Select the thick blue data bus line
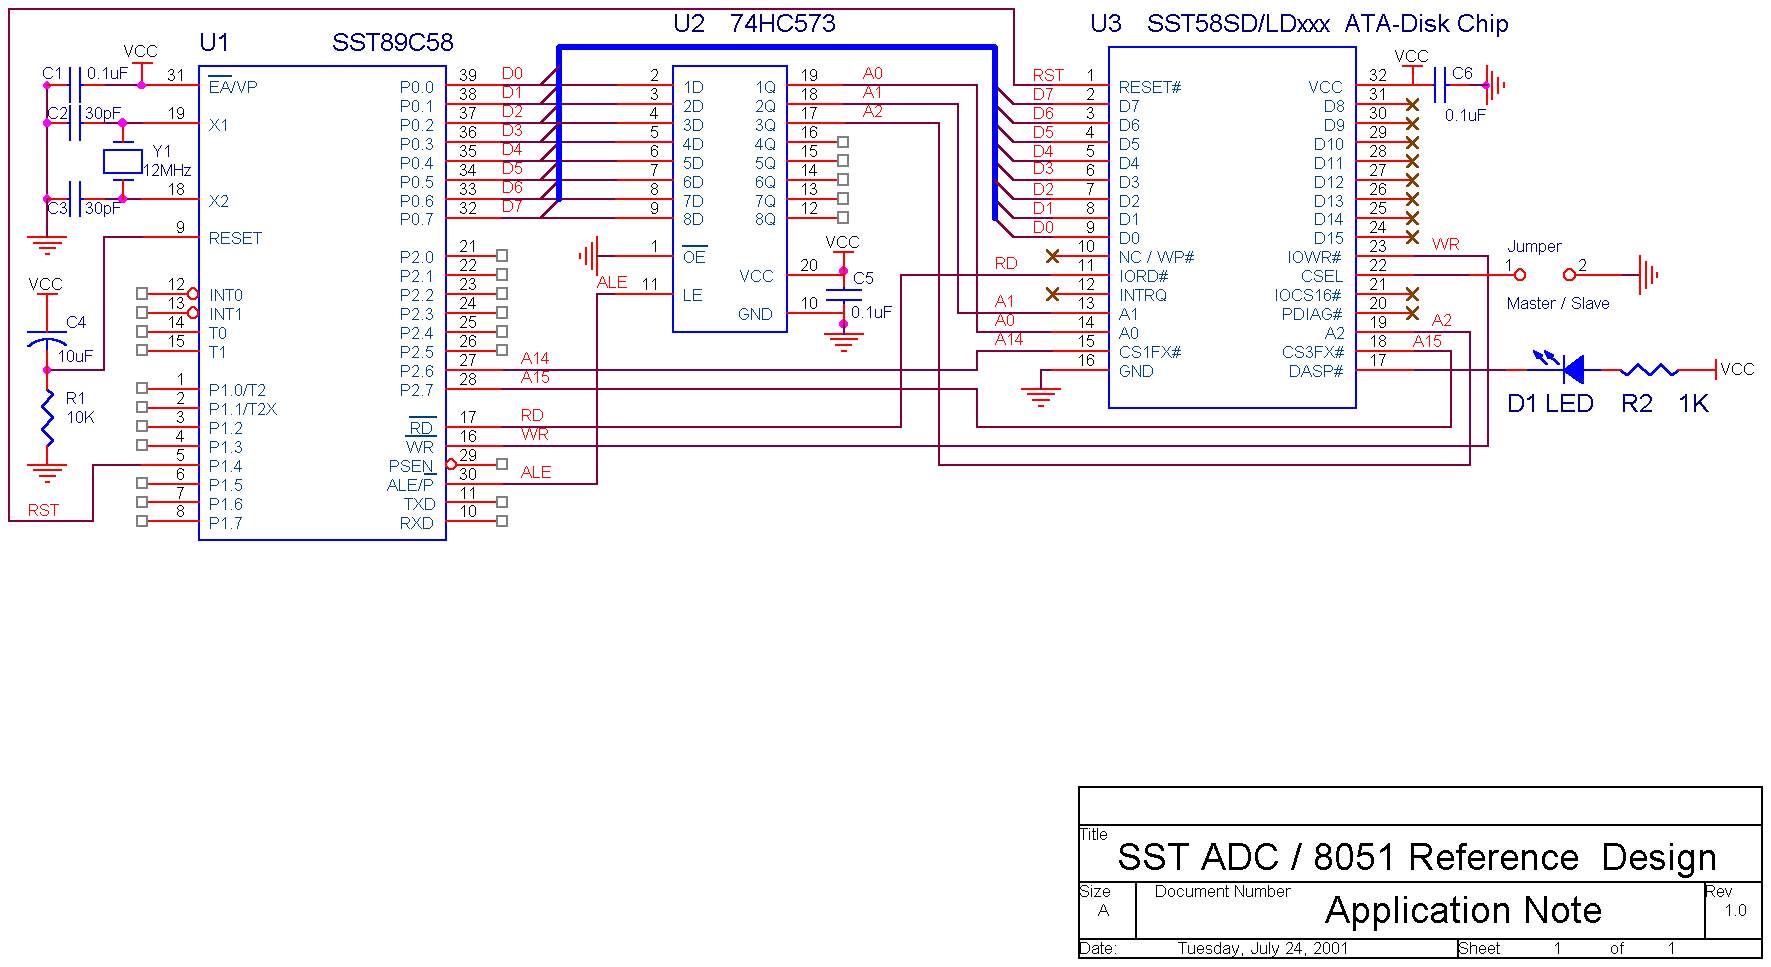The image size is (1771, 967). (776, 47)
